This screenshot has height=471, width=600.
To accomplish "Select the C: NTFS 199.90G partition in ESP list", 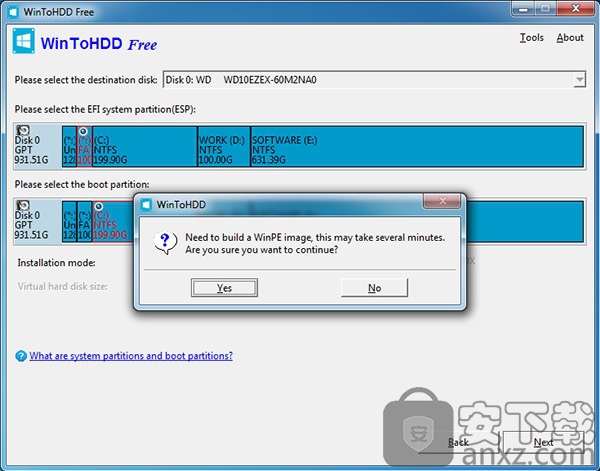I will 145,147.
